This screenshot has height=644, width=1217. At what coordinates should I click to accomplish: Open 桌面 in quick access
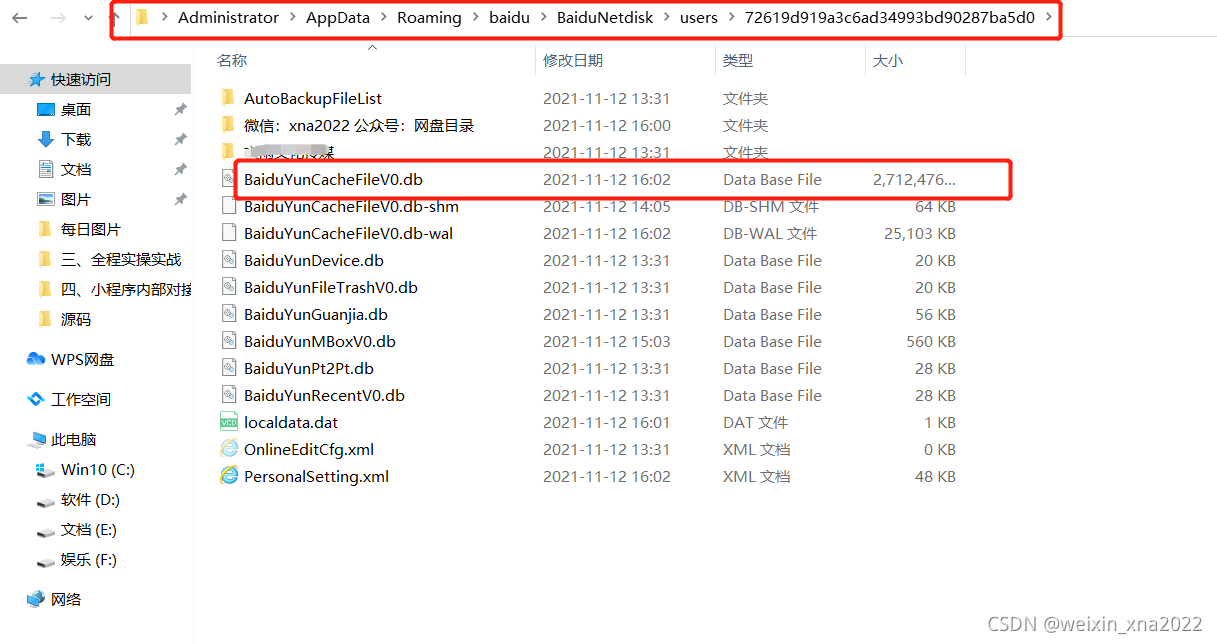pos(76,109)
